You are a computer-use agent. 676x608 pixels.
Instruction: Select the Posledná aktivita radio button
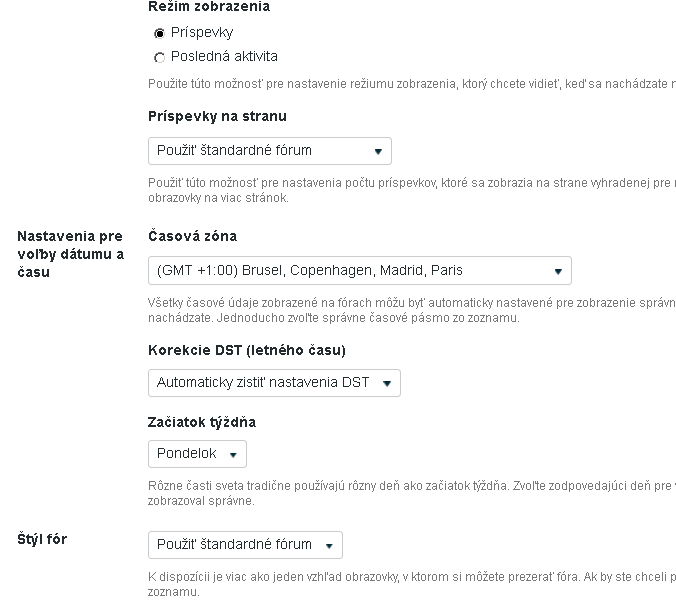(x=160, y=57)
